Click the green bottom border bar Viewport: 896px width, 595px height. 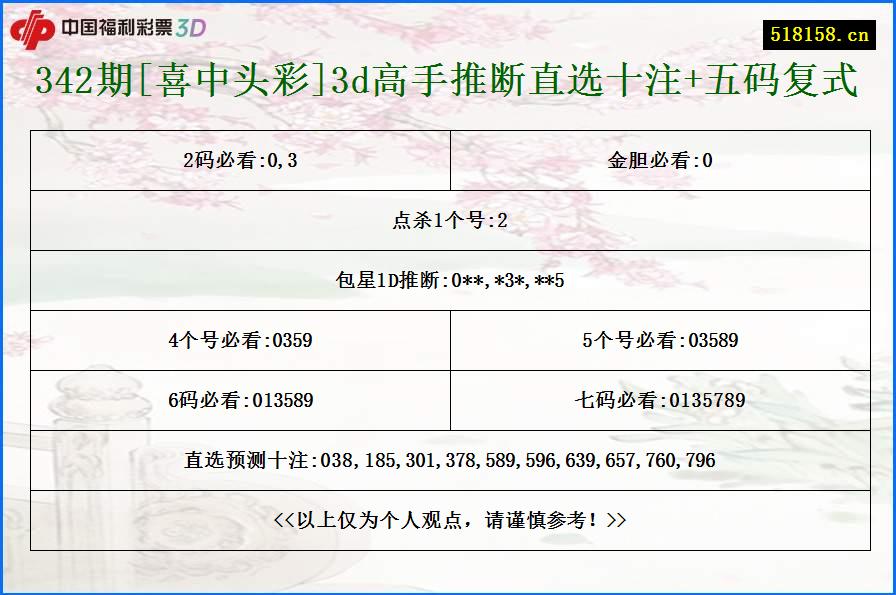click(x=448, y=591)
